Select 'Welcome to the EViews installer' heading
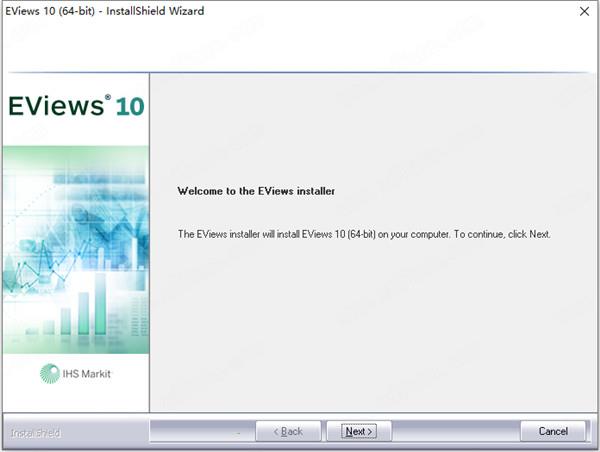 (256, 191)
